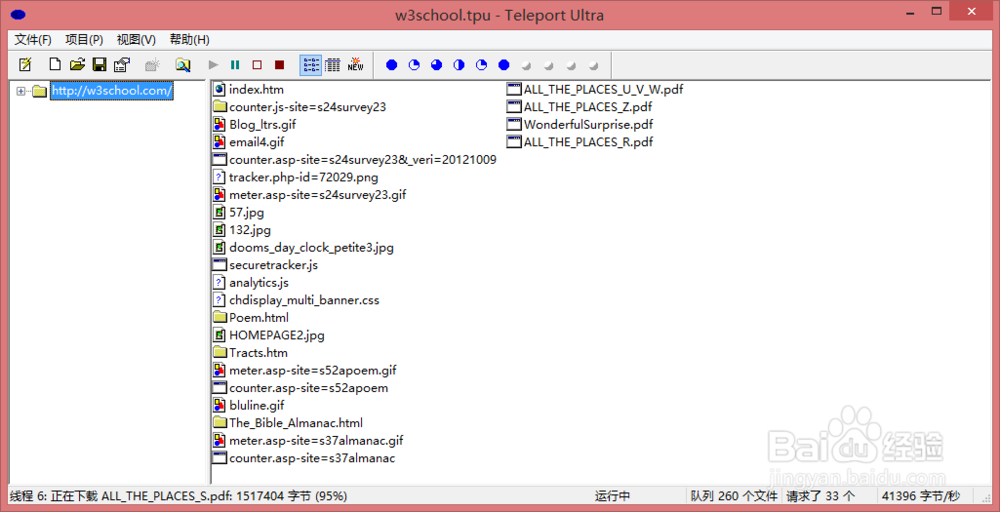Screen dimensions: 1000x512
Task: Toggle the list view mode button
Action: point(311,64)
